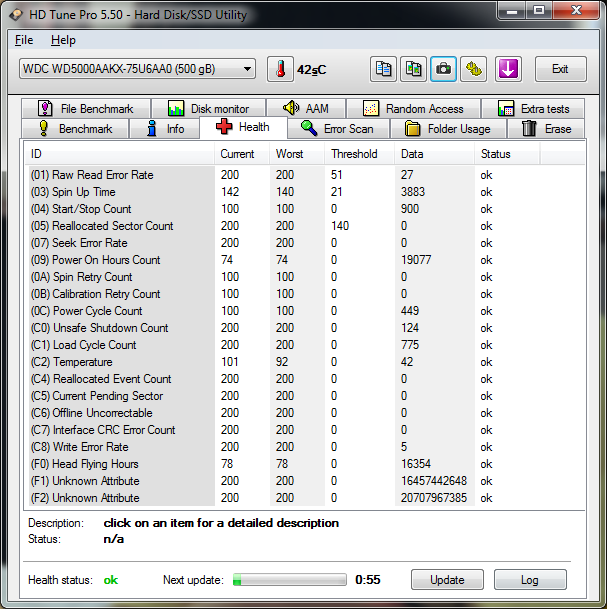Select the Health tab
The image size is (607, 609).
coord(243,127)
